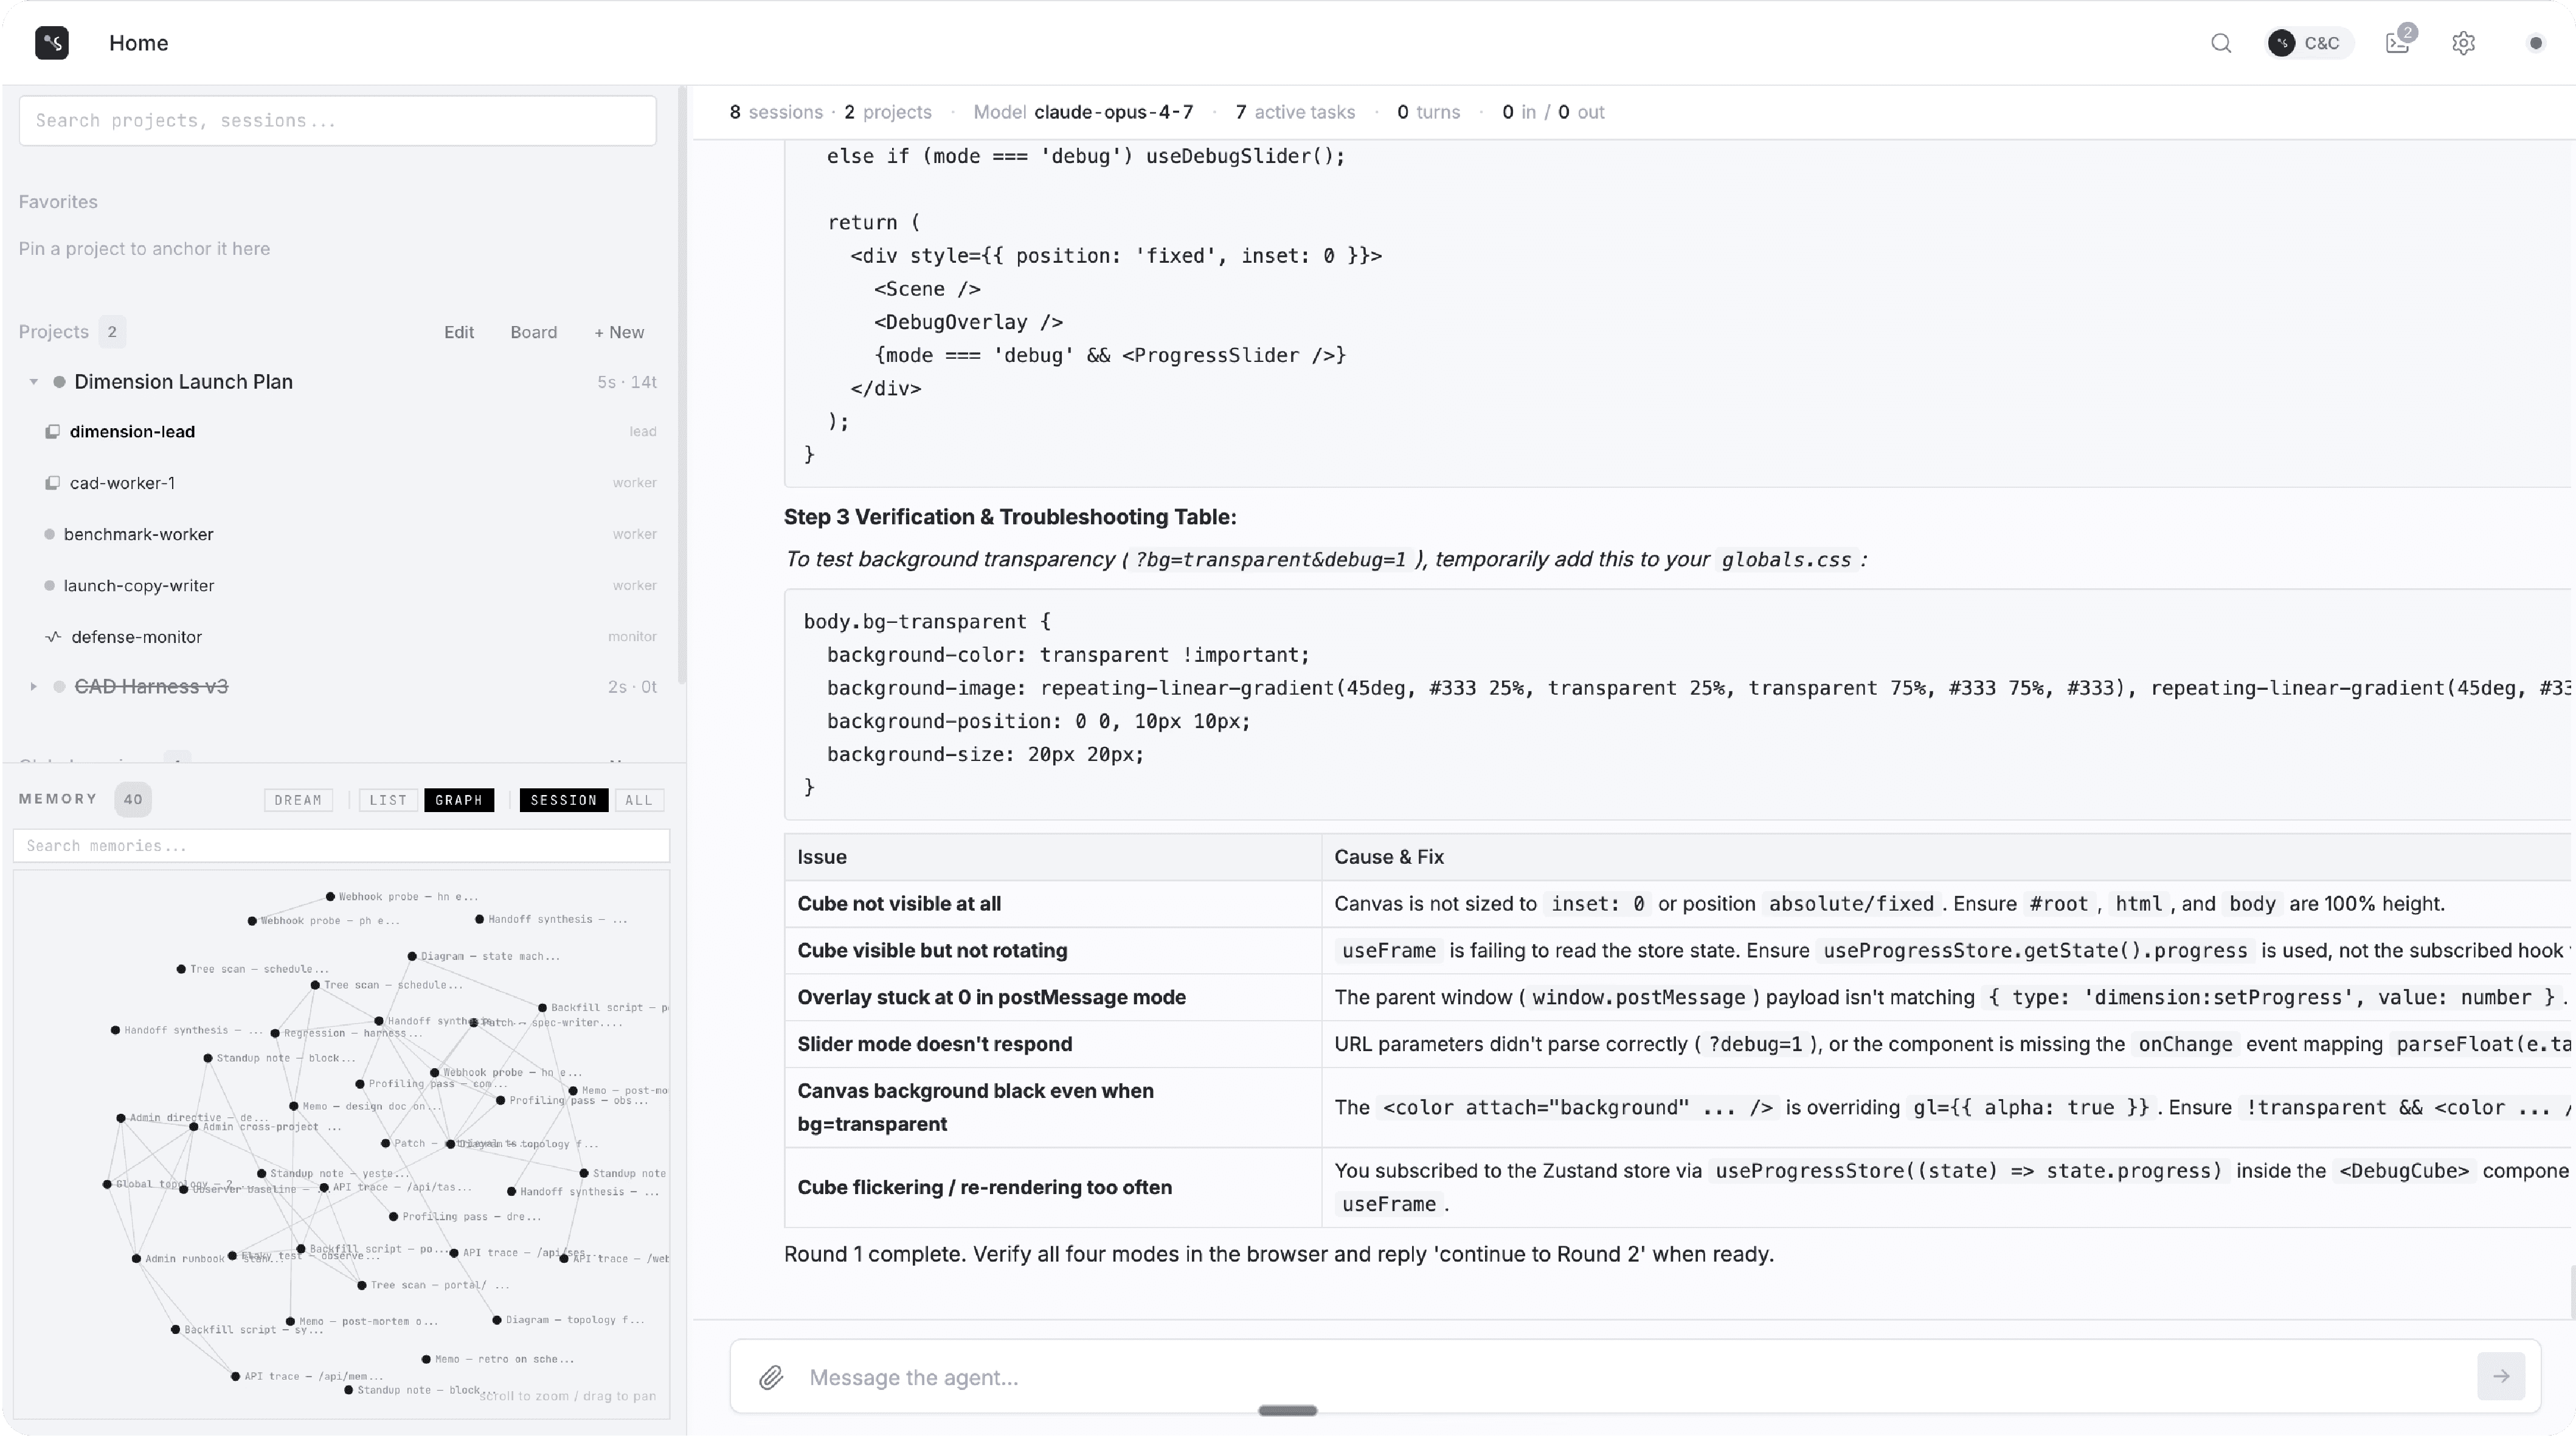Expand the CAD Harness v3 project
The image size is (2576, 1438).
coord(33,687)
